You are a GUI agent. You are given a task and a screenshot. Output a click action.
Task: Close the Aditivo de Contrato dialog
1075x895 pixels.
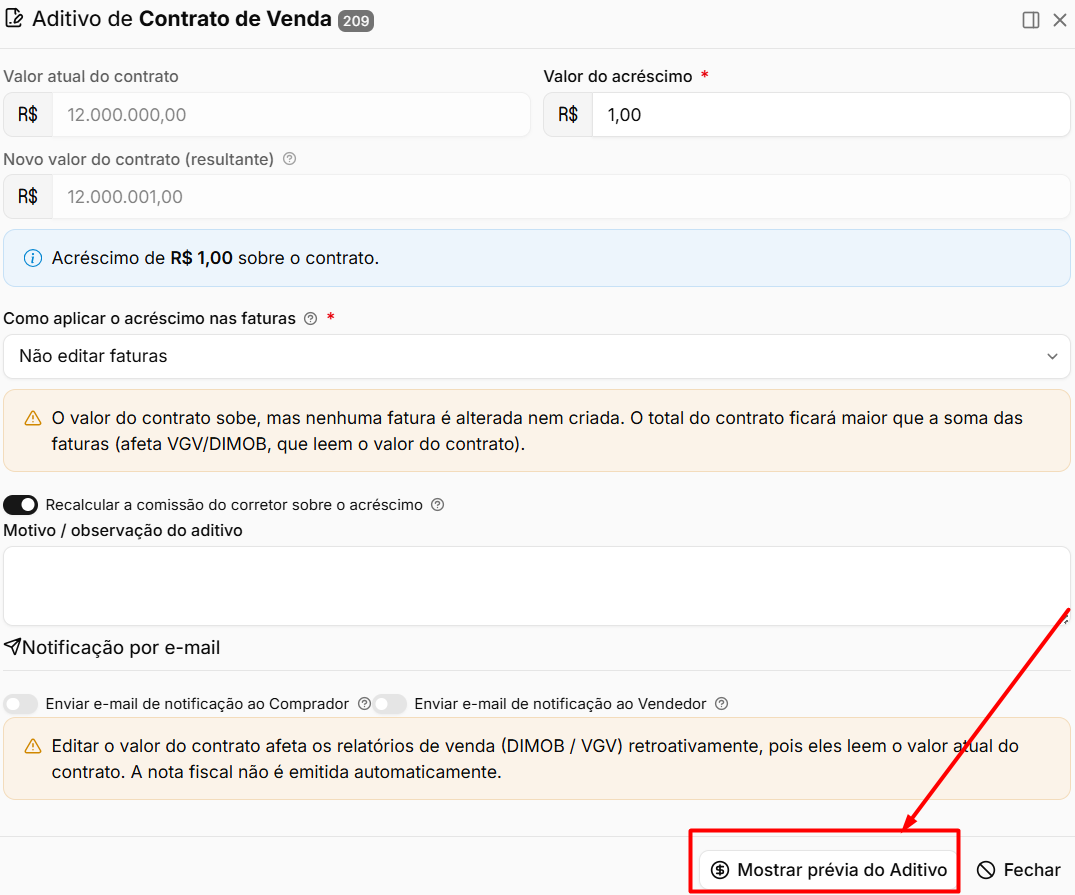pyautogui.click(x=1060, y=20)
